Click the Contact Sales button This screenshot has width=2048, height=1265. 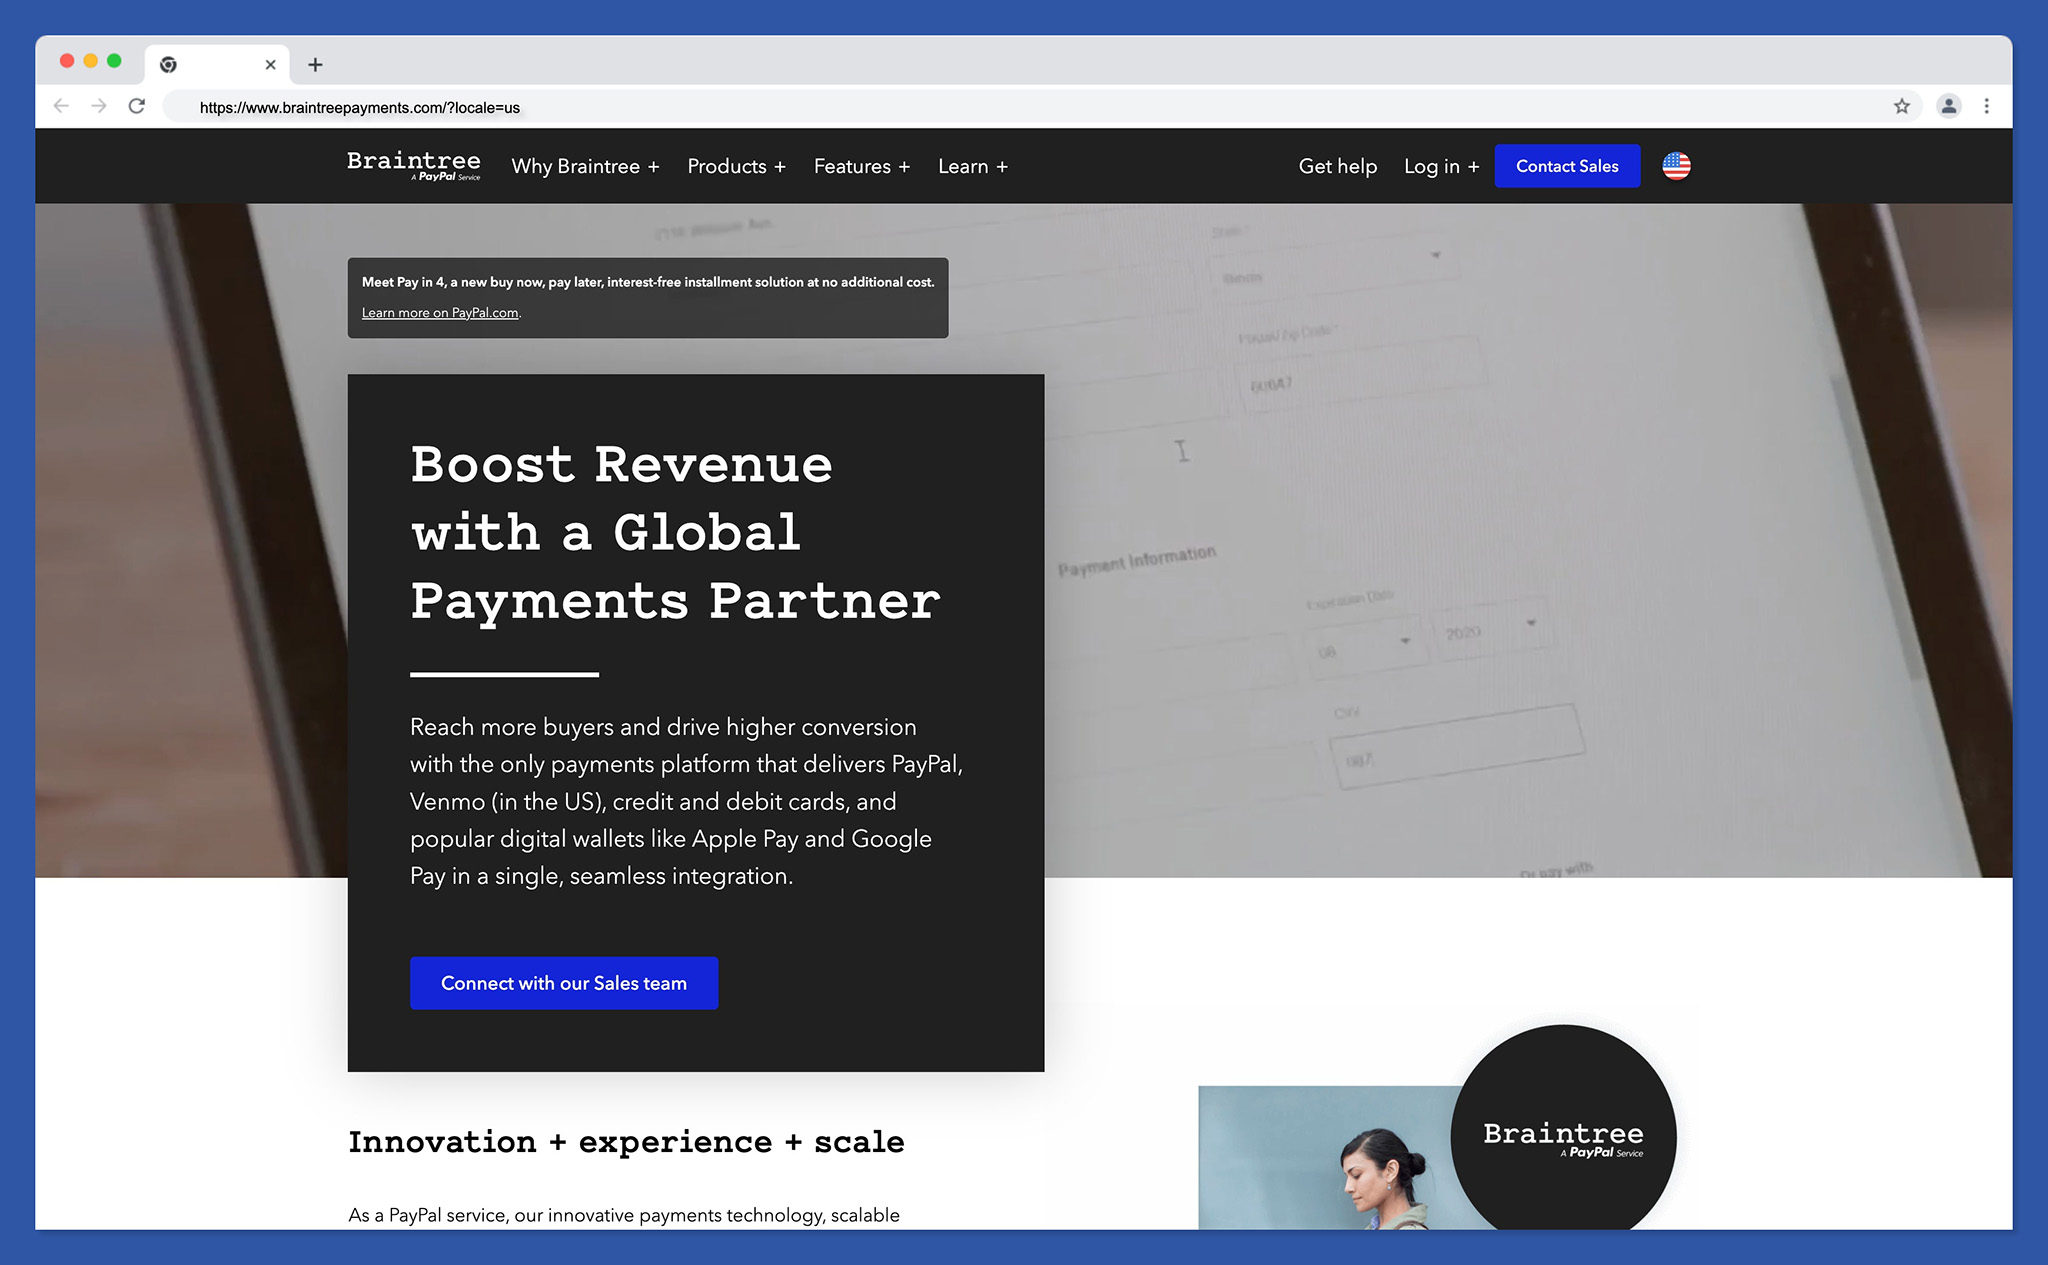pos(1567,166)
